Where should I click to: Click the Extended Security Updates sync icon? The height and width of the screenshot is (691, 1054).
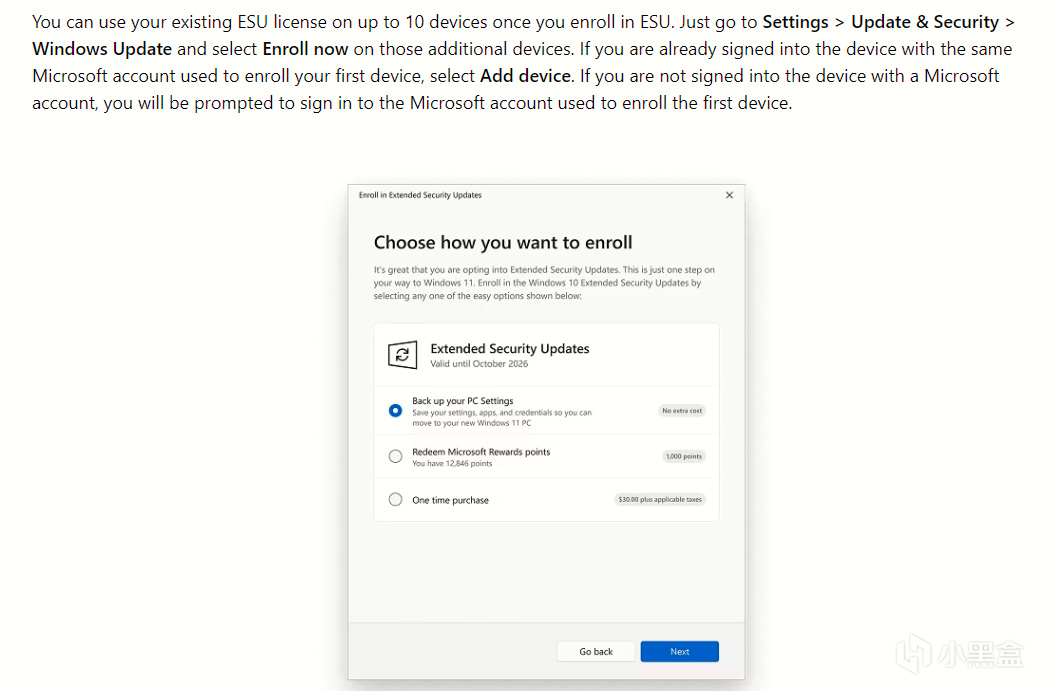coord(402,354)
